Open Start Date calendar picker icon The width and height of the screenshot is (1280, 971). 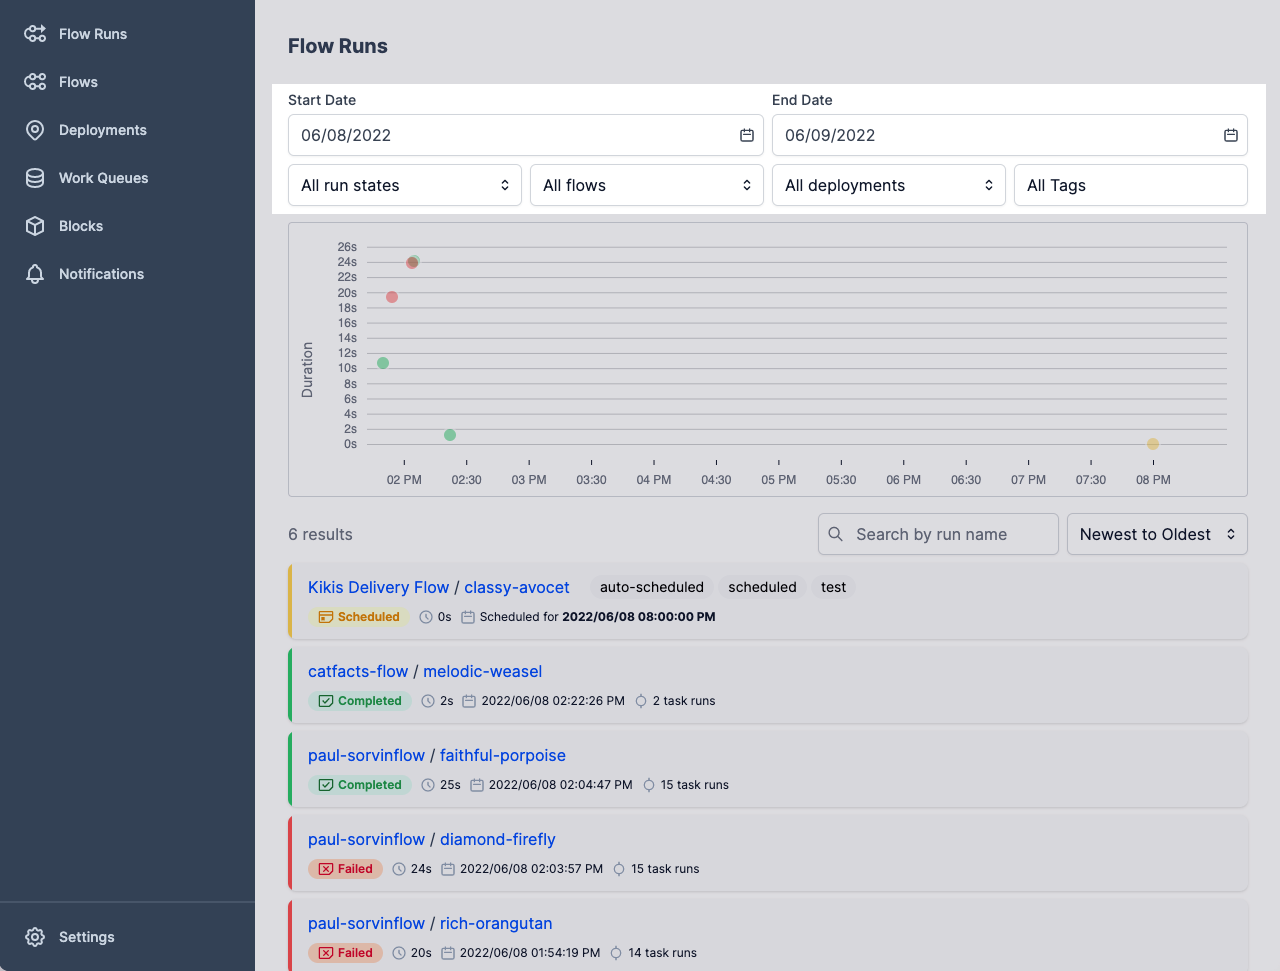(747, 135)
